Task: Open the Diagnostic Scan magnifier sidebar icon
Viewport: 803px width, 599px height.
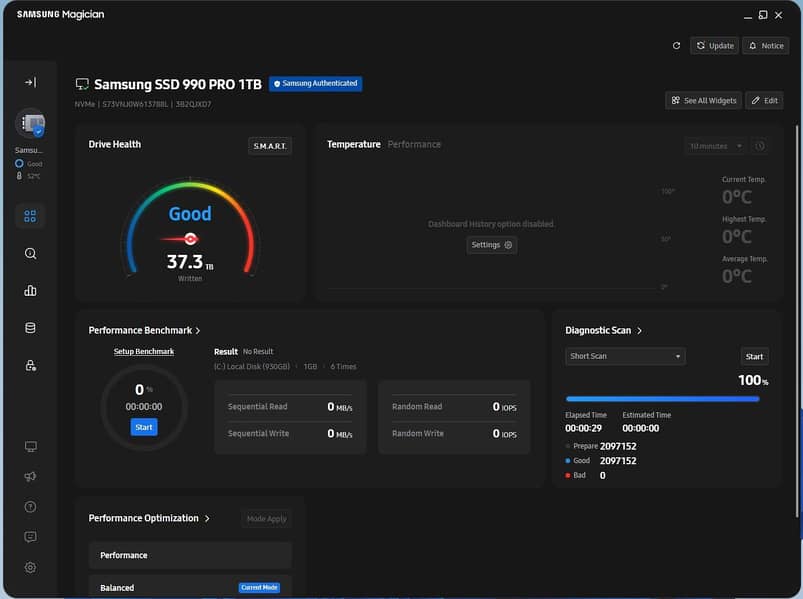Action: tap(30, 253)
